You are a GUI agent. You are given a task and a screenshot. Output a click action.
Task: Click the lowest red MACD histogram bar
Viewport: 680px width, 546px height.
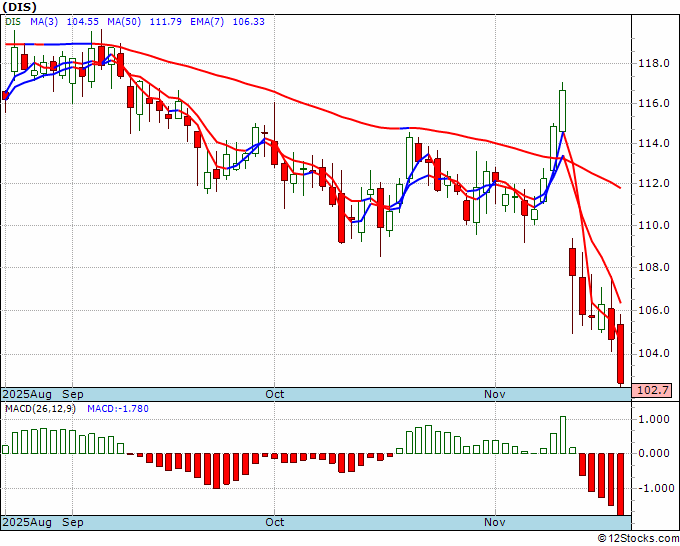[x=621, y=484]
